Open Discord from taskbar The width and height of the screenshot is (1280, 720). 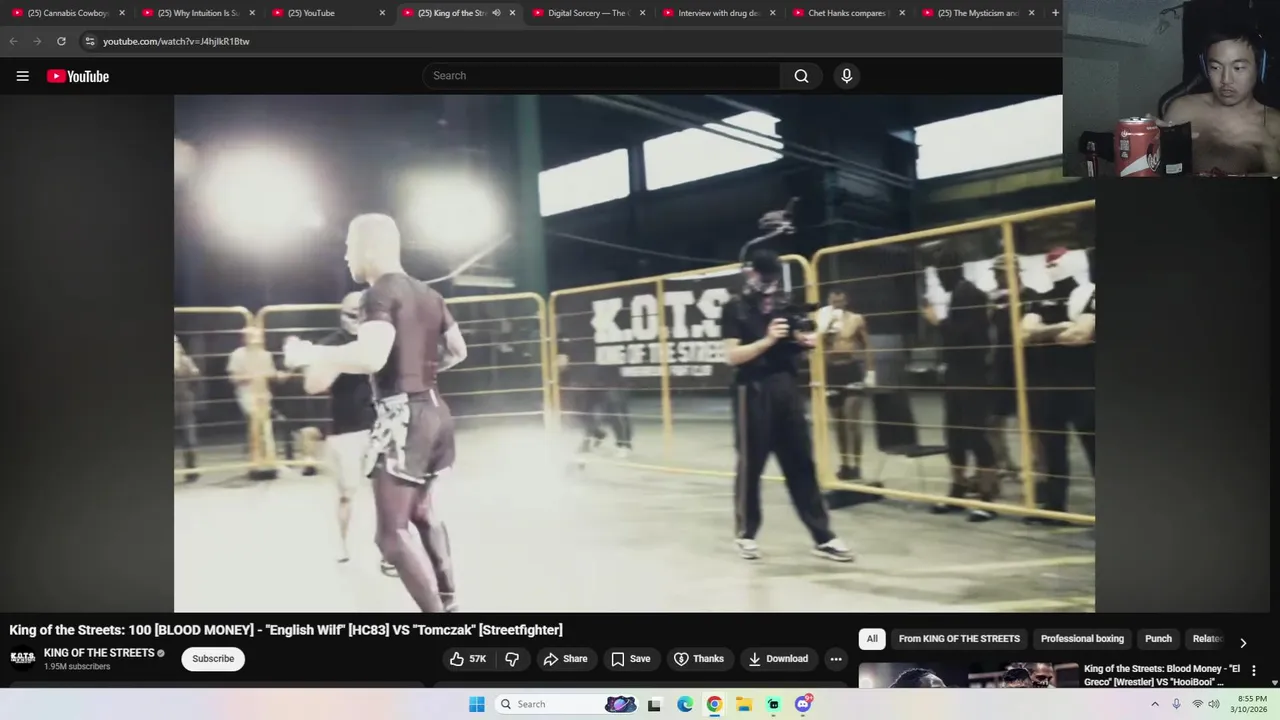pyautogui.click(x=803, y=704)
